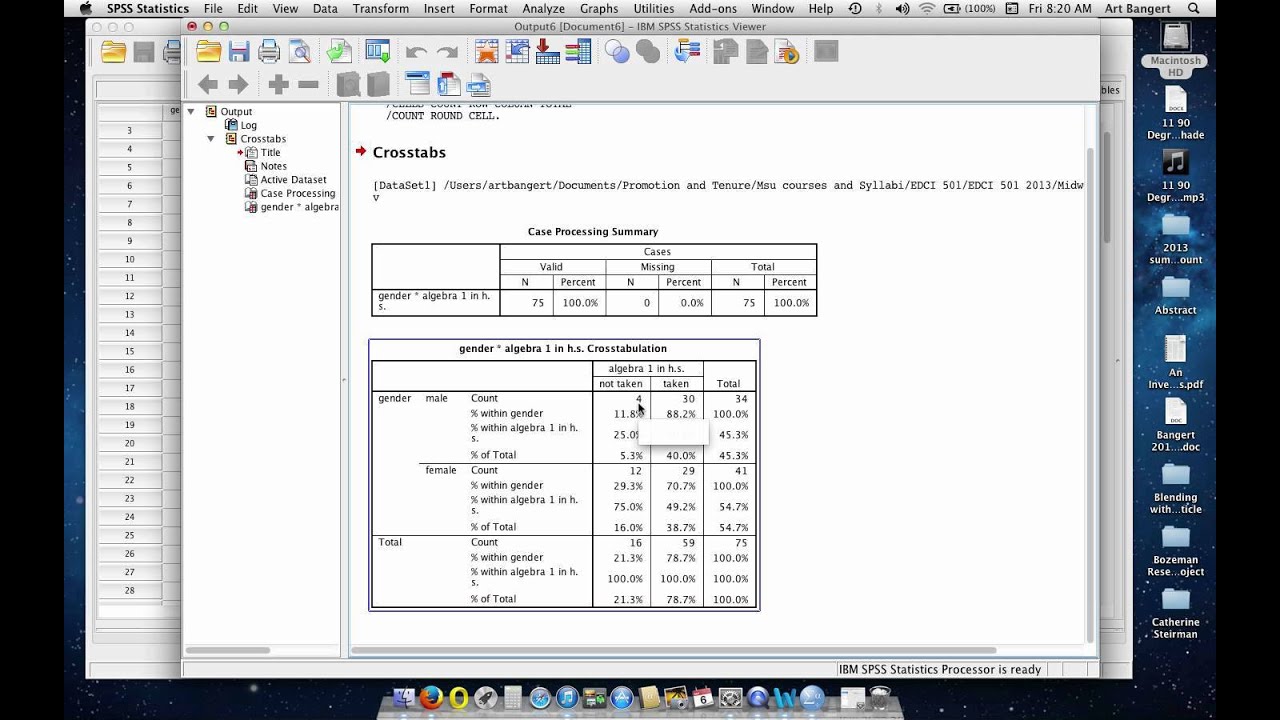This screenshot has width=1280, height=720.
Task: Click the Demote right-arrow outline icon
Action: coord(238,85)
